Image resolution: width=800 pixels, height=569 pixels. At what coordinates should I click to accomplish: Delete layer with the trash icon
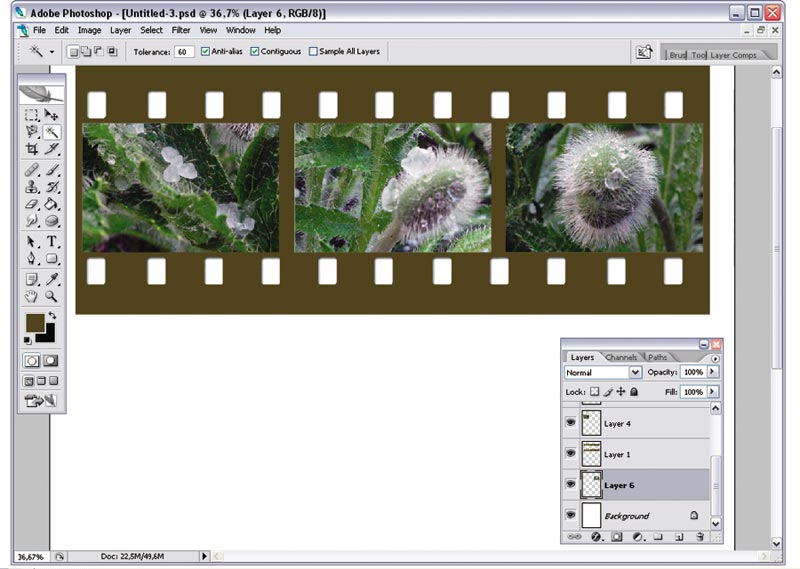click(700, 537)
